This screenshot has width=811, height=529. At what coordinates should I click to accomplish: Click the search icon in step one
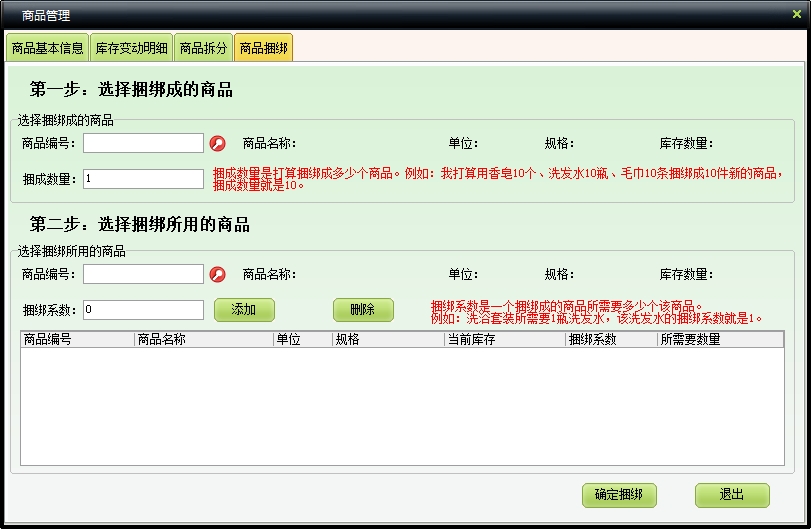(217, 144)
